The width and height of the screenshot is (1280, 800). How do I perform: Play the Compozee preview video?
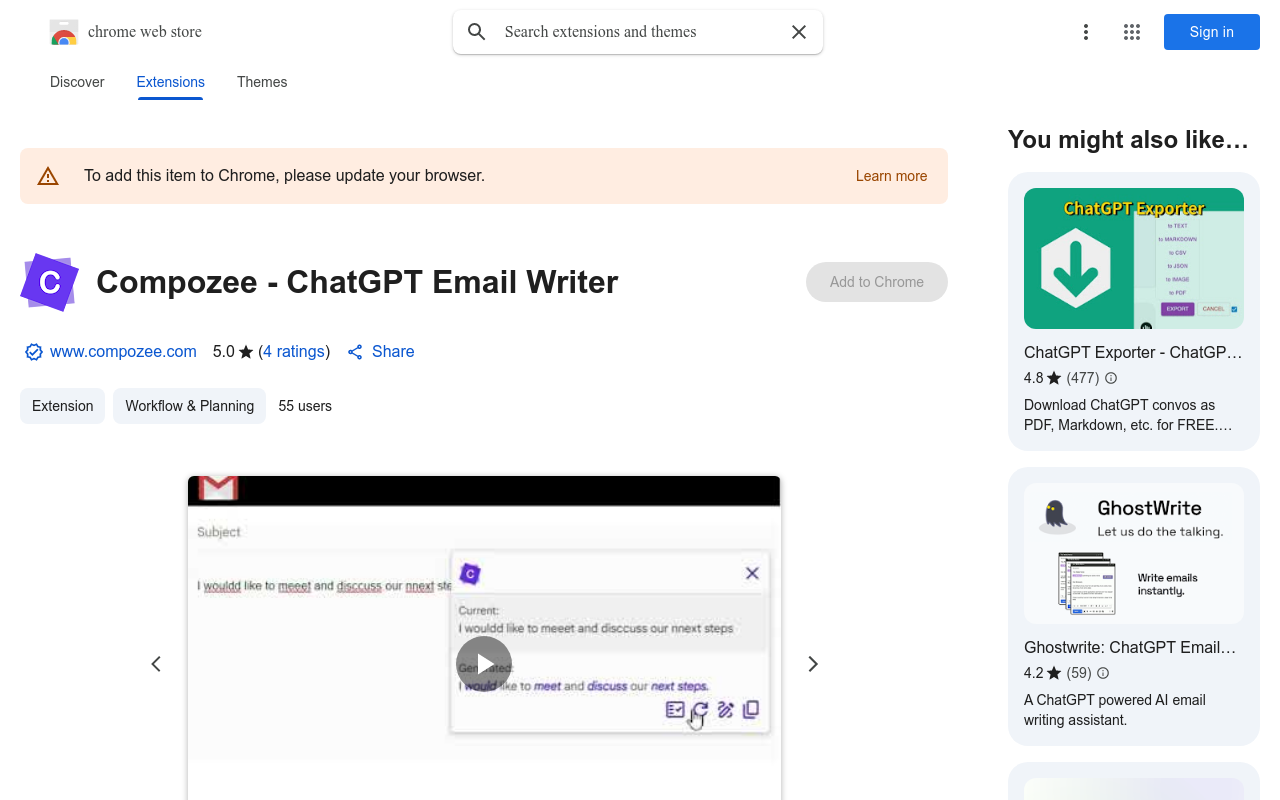click(x=484, y=664)
